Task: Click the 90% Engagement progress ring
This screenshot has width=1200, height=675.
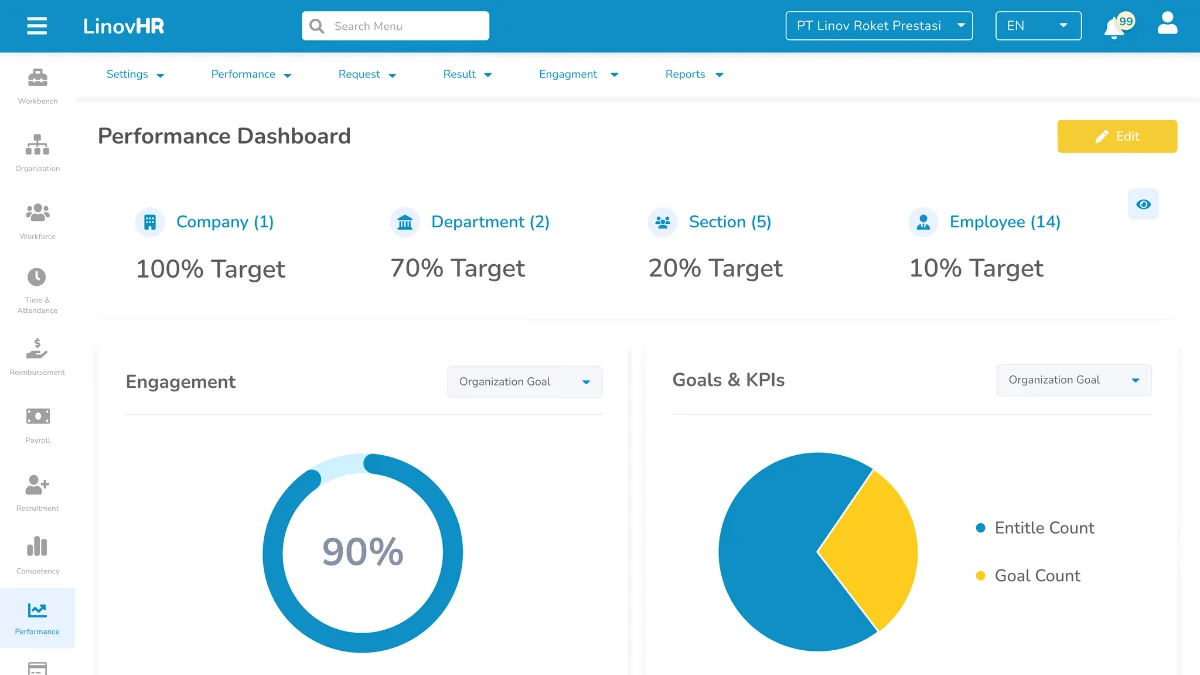Action: coord(362,552)
